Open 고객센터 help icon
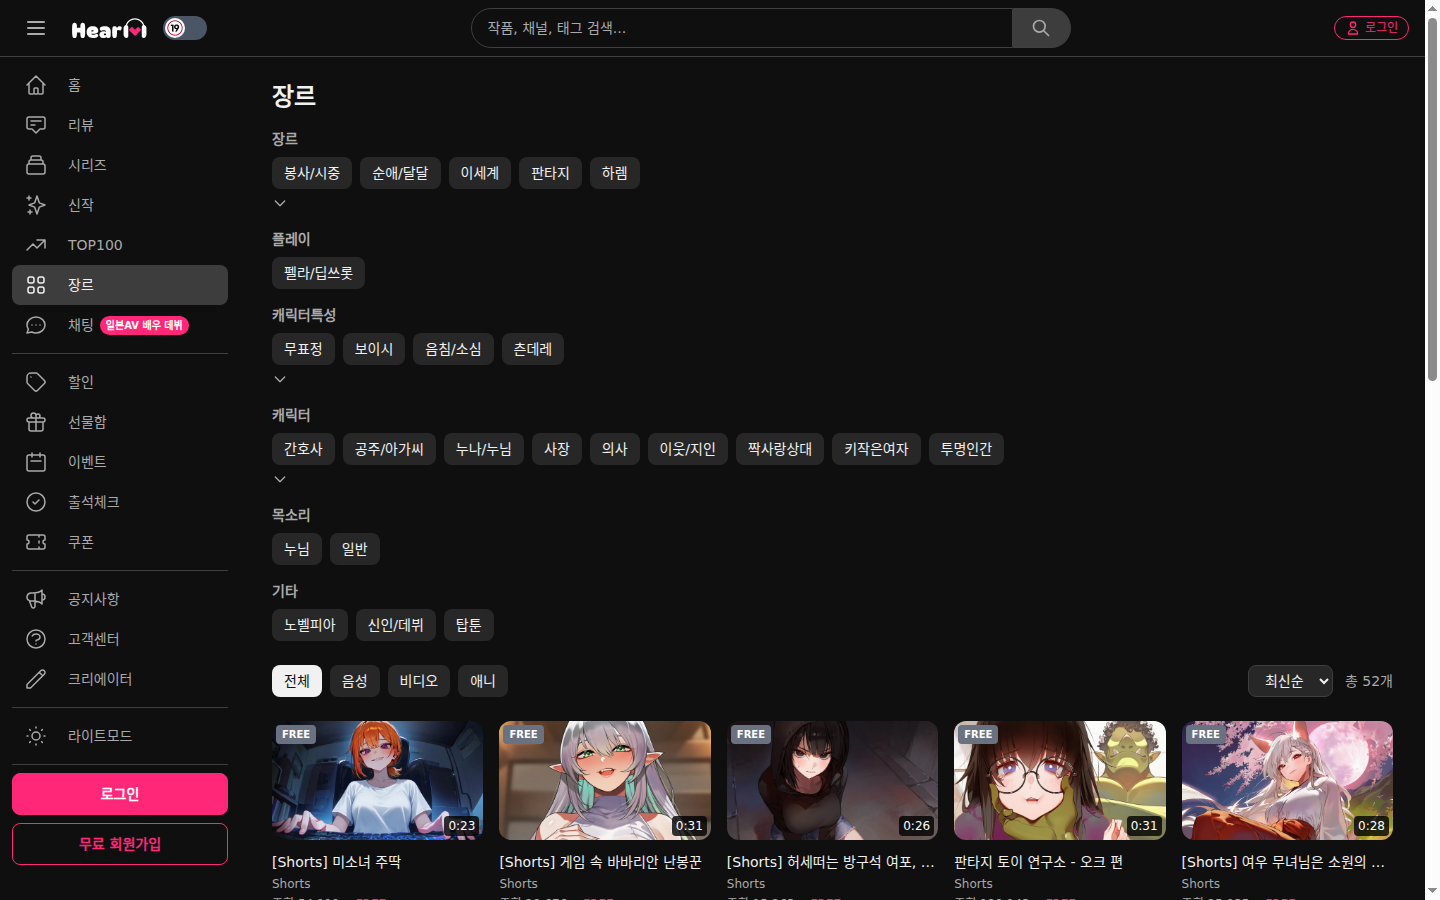This screenshot has width=1440, height=900. [36, 639]
